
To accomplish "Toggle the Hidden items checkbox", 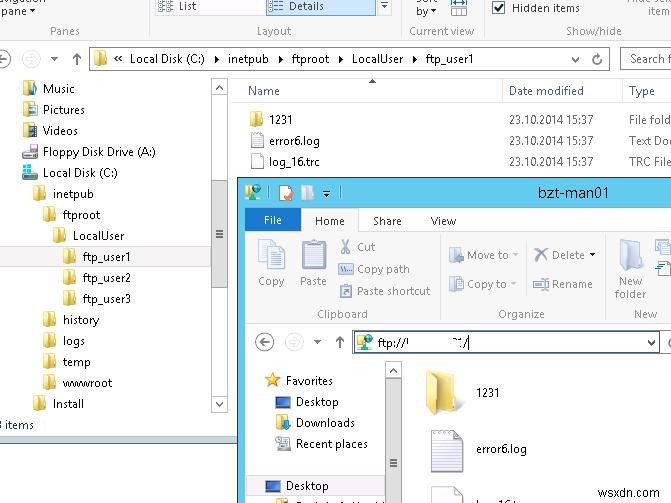I will point(498,8).
